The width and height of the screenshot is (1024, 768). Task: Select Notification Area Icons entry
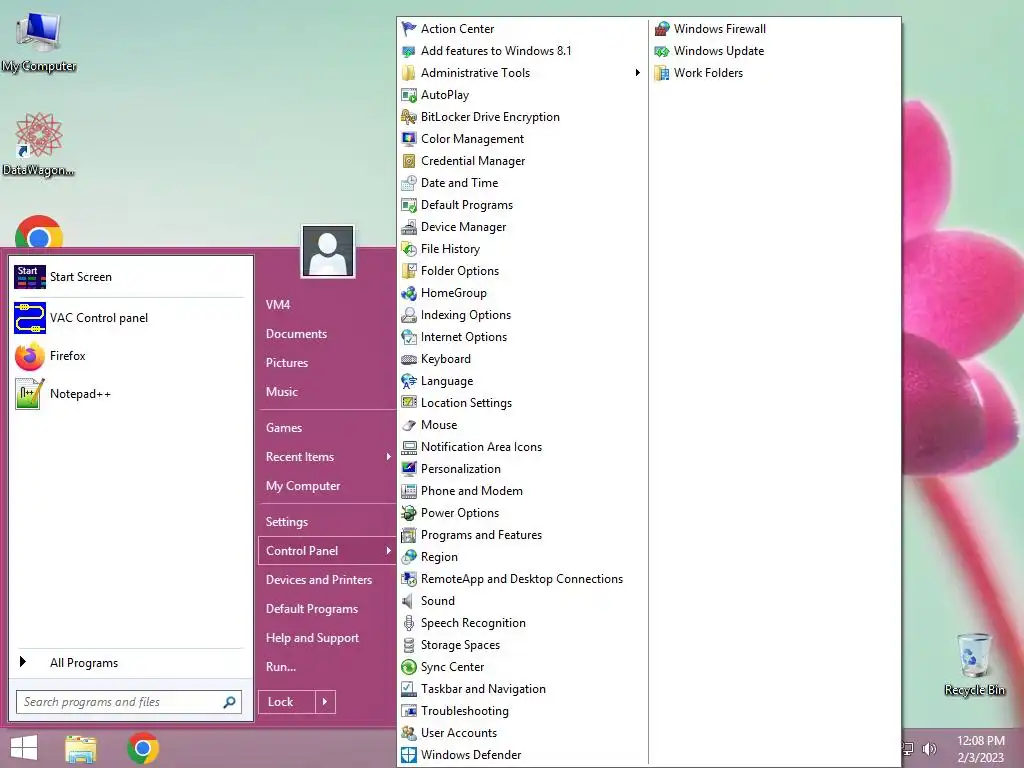[x=481, y=447]
